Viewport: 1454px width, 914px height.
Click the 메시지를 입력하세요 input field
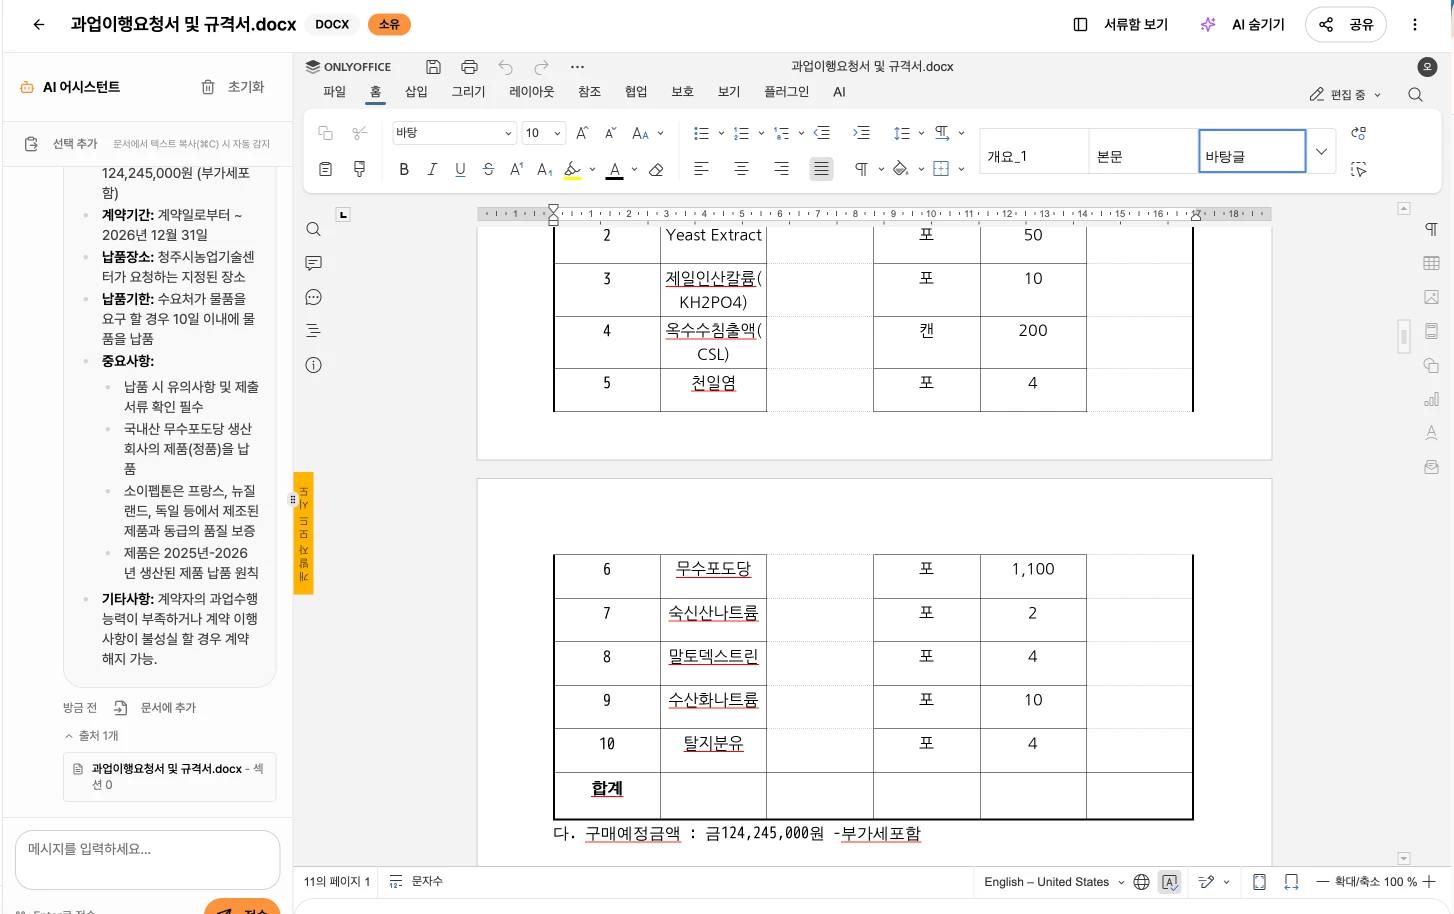click(x=147, y=858)
